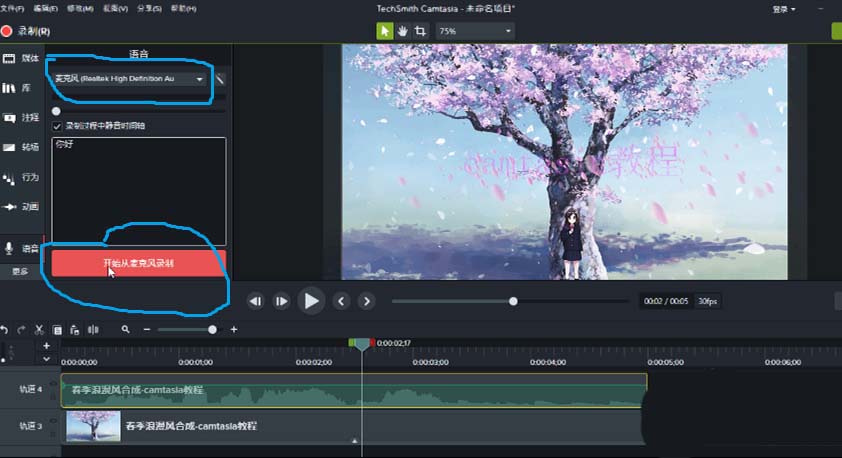Adjust the microphone input level slider

[x=56, y=111]
